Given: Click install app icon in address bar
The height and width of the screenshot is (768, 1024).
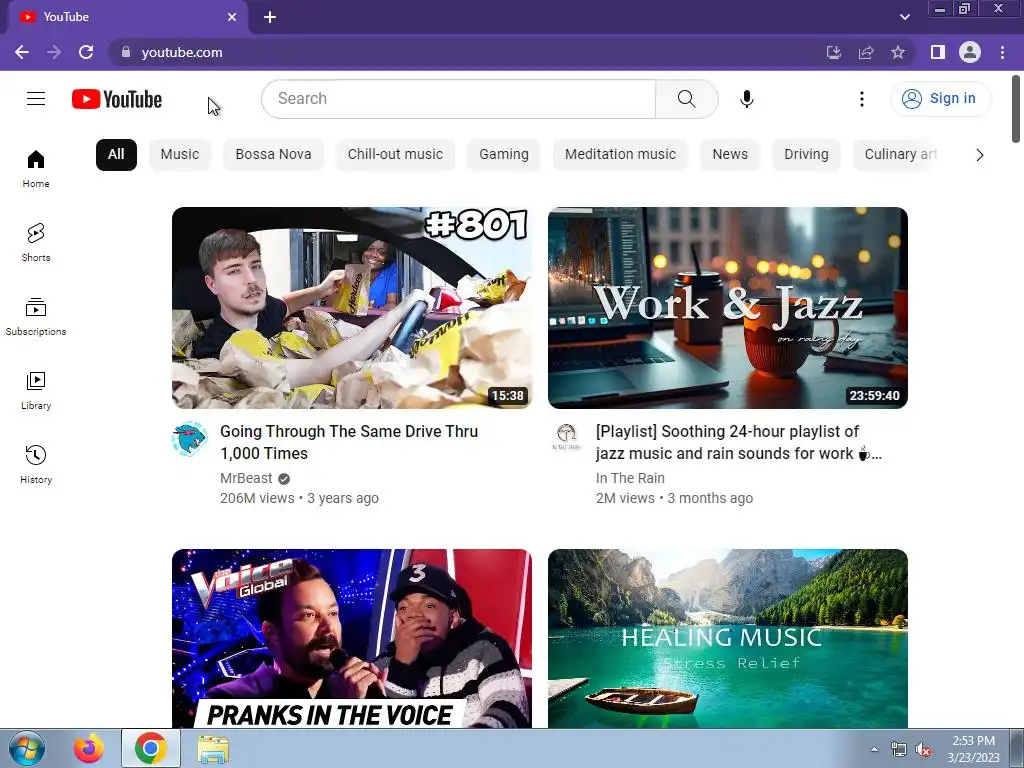Looking at the screenshot, I should tap(834, 52).
